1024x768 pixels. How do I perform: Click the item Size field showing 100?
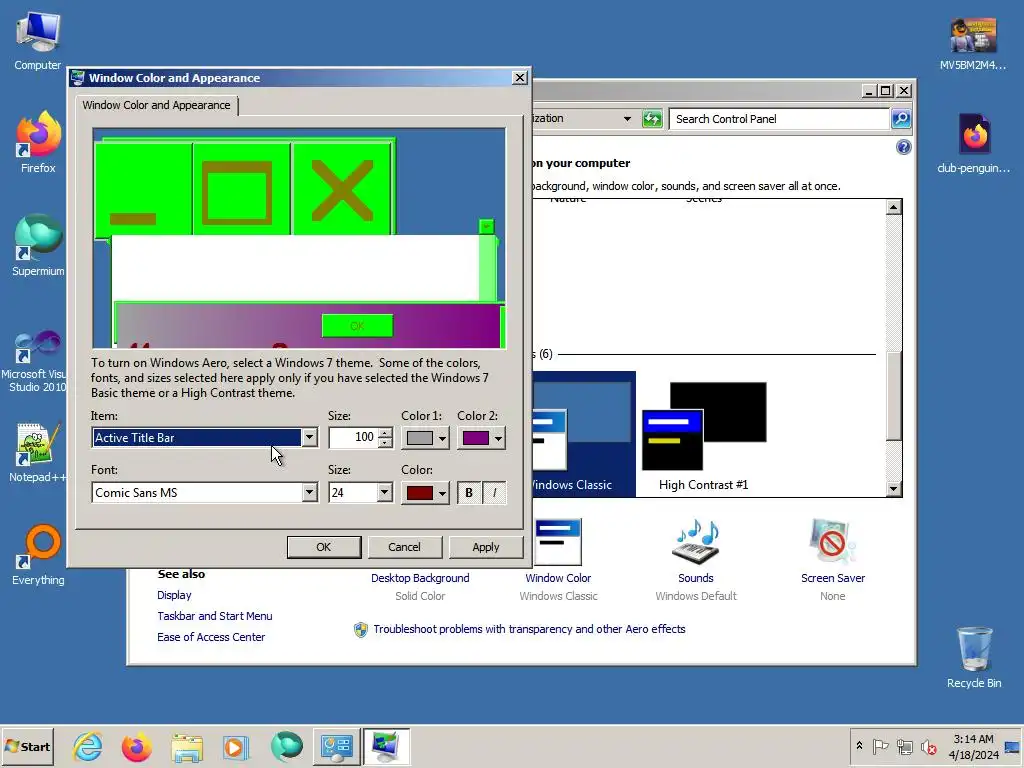[x=353, y=438]
